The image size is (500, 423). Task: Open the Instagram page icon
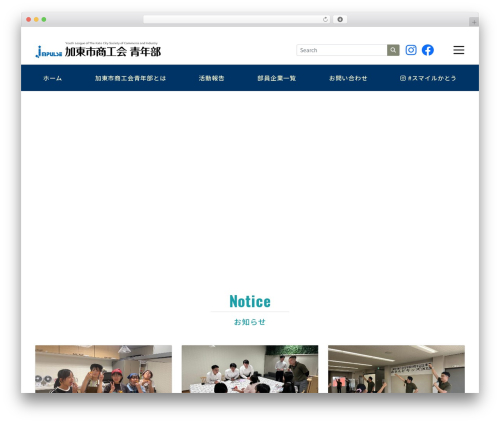coord(411,50)
